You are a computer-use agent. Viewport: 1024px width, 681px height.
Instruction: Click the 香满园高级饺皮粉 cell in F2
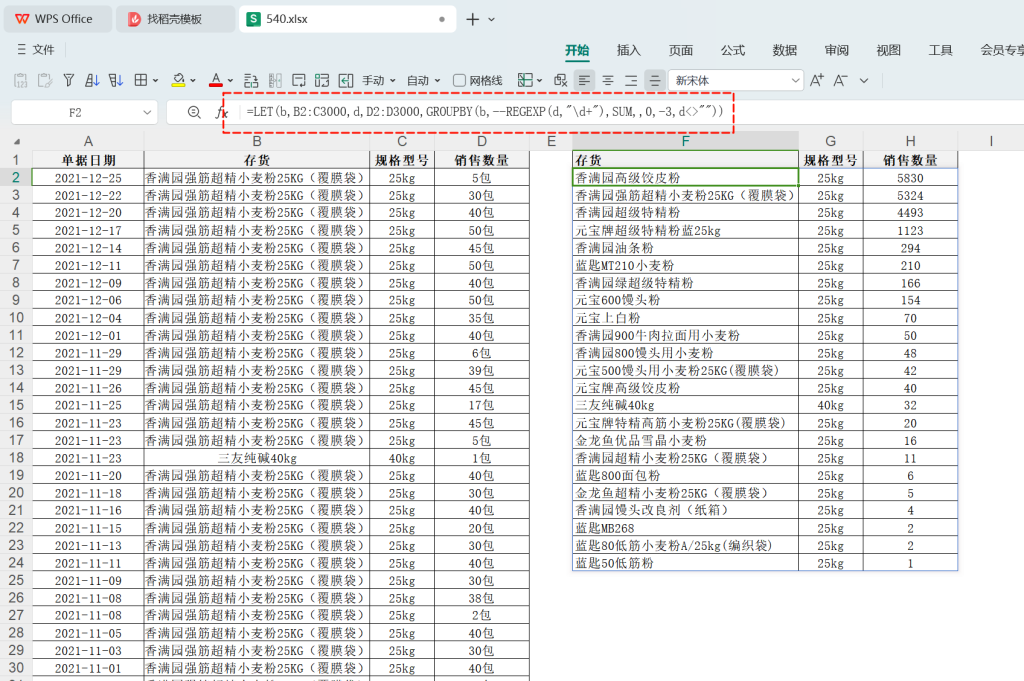point(685,178)
